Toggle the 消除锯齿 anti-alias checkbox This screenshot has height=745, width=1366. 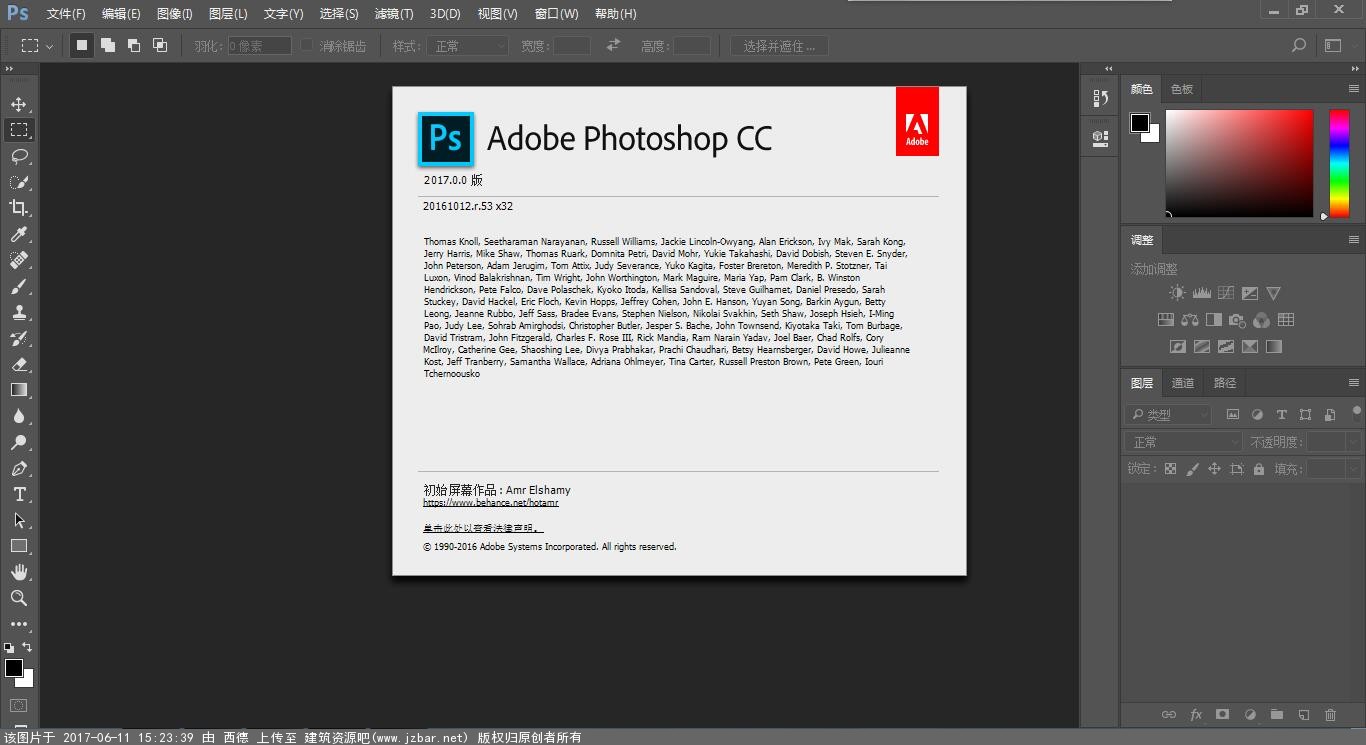coord(308,45)
